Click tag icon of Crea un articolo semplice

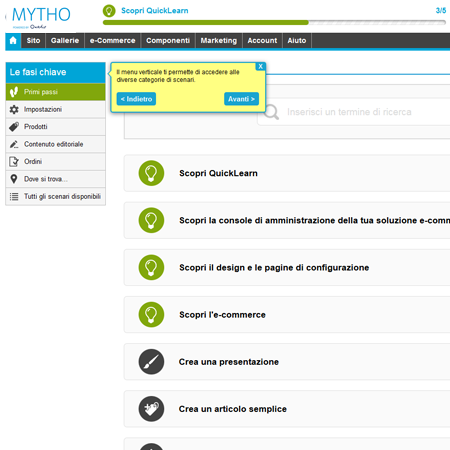point(151,409)
